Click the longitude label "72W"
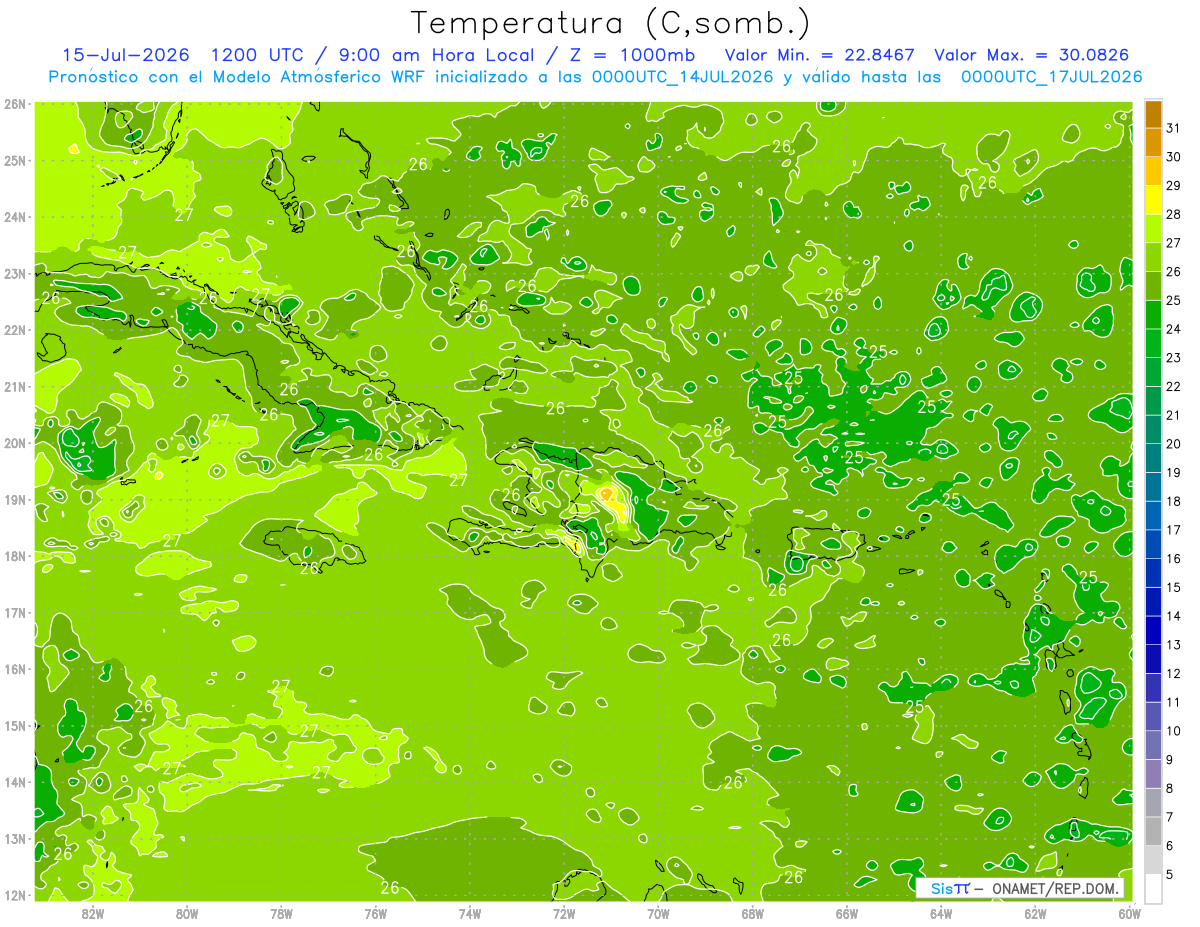Screen dimensions: 1200x927 coord(564,913)
